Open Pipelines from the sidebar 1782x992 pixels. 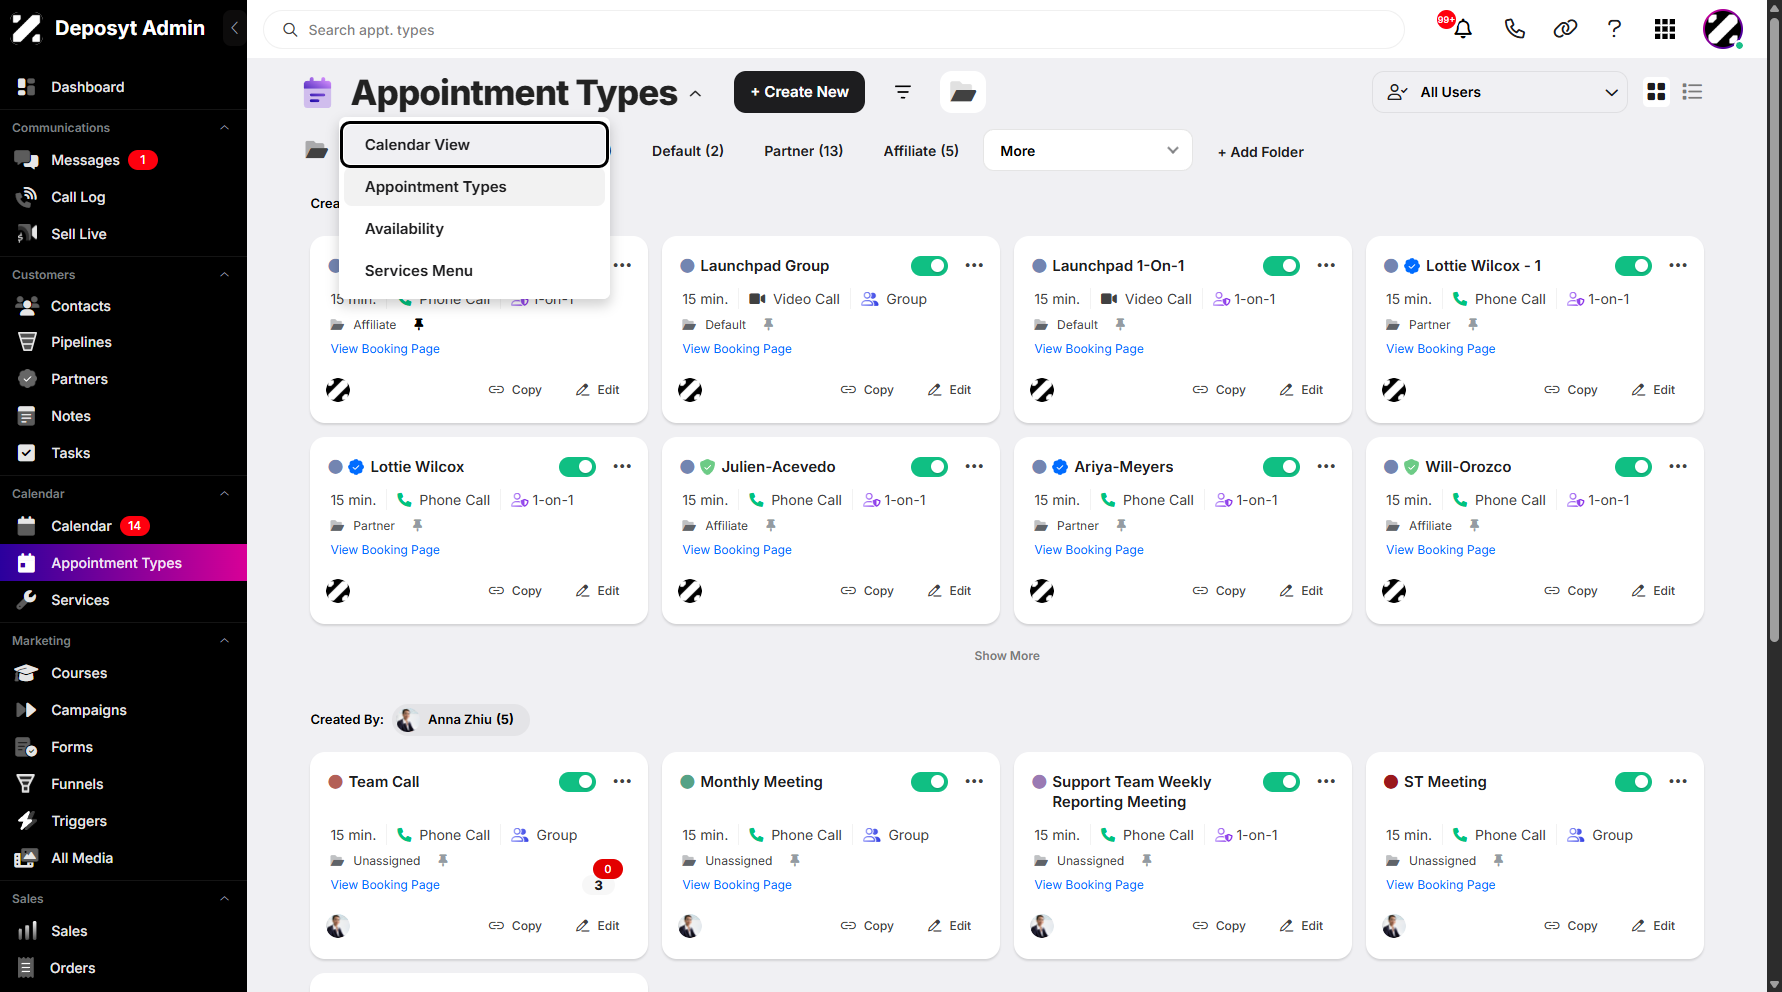click(x=81, y=342)
